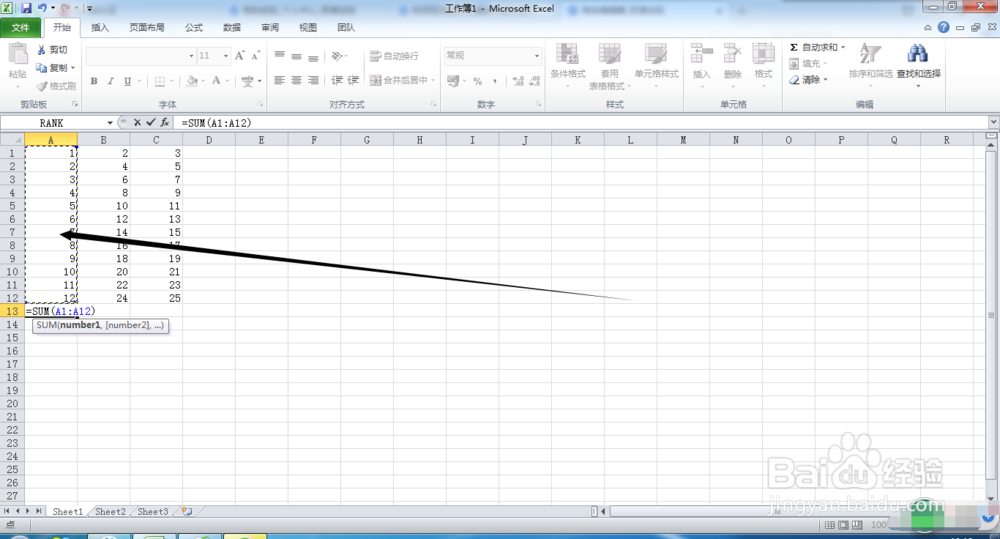Switch to the Sheet2 worksheet tab
This screenshot has width=1000, height=539.
point(110,512)
